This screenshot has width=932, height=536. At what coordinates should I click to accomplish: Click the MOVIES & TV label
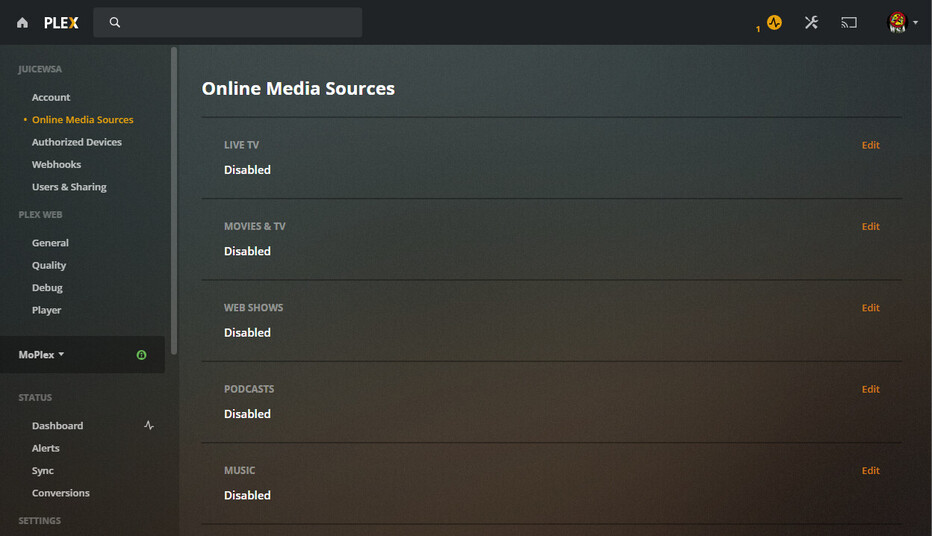[x=254, y=226]
